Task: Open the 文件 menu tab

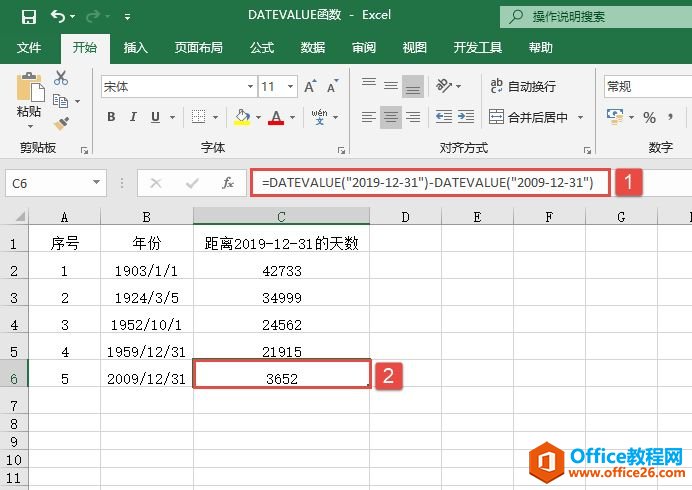Action: pyautogui.click(x=29, y=47)
